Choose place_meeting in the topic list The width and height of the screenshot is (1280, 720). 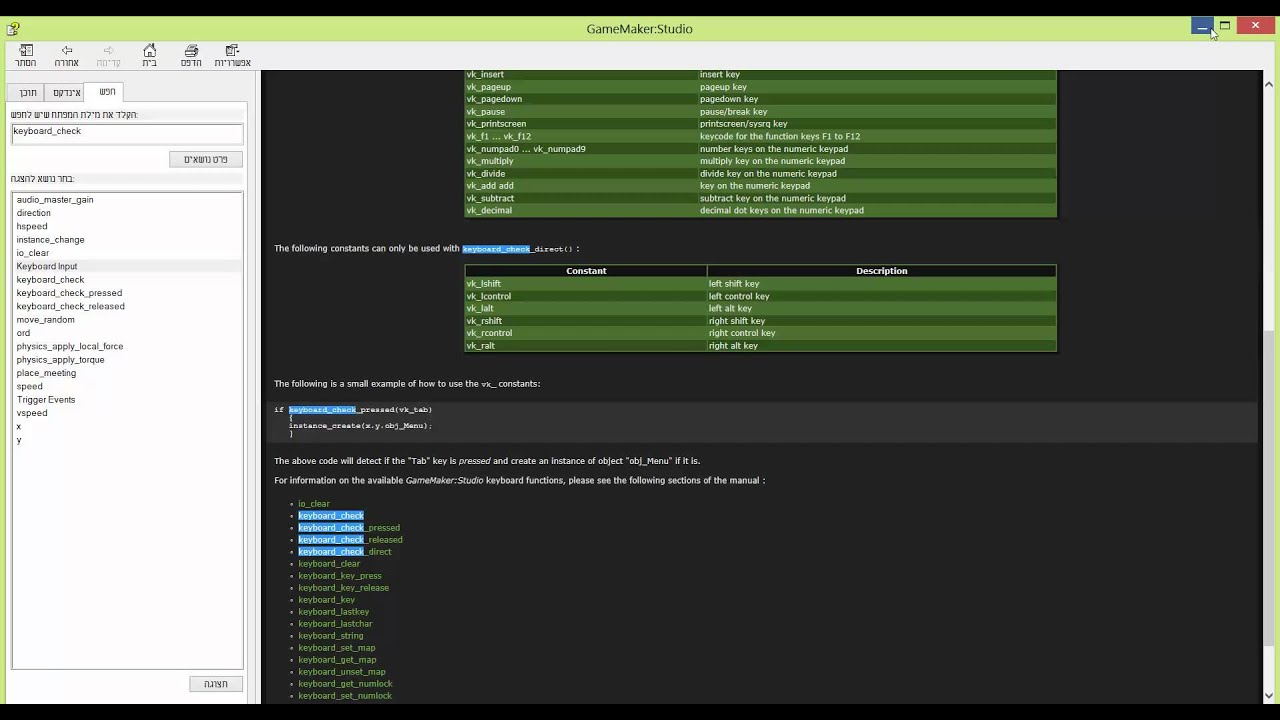click(x=46, y=373)
